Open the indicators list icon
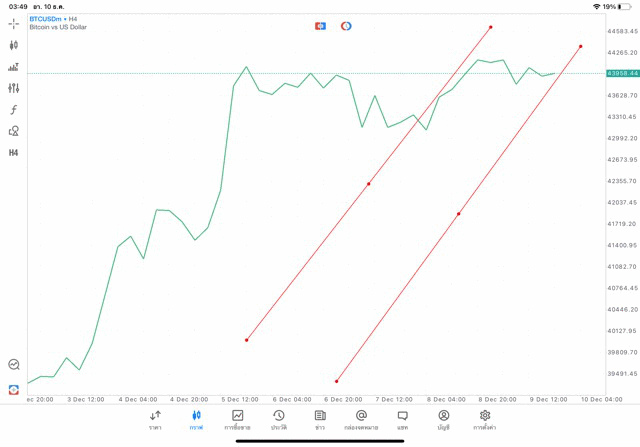Image resolution: width=640 pixels, height=447 pixels. pos(14,67)
